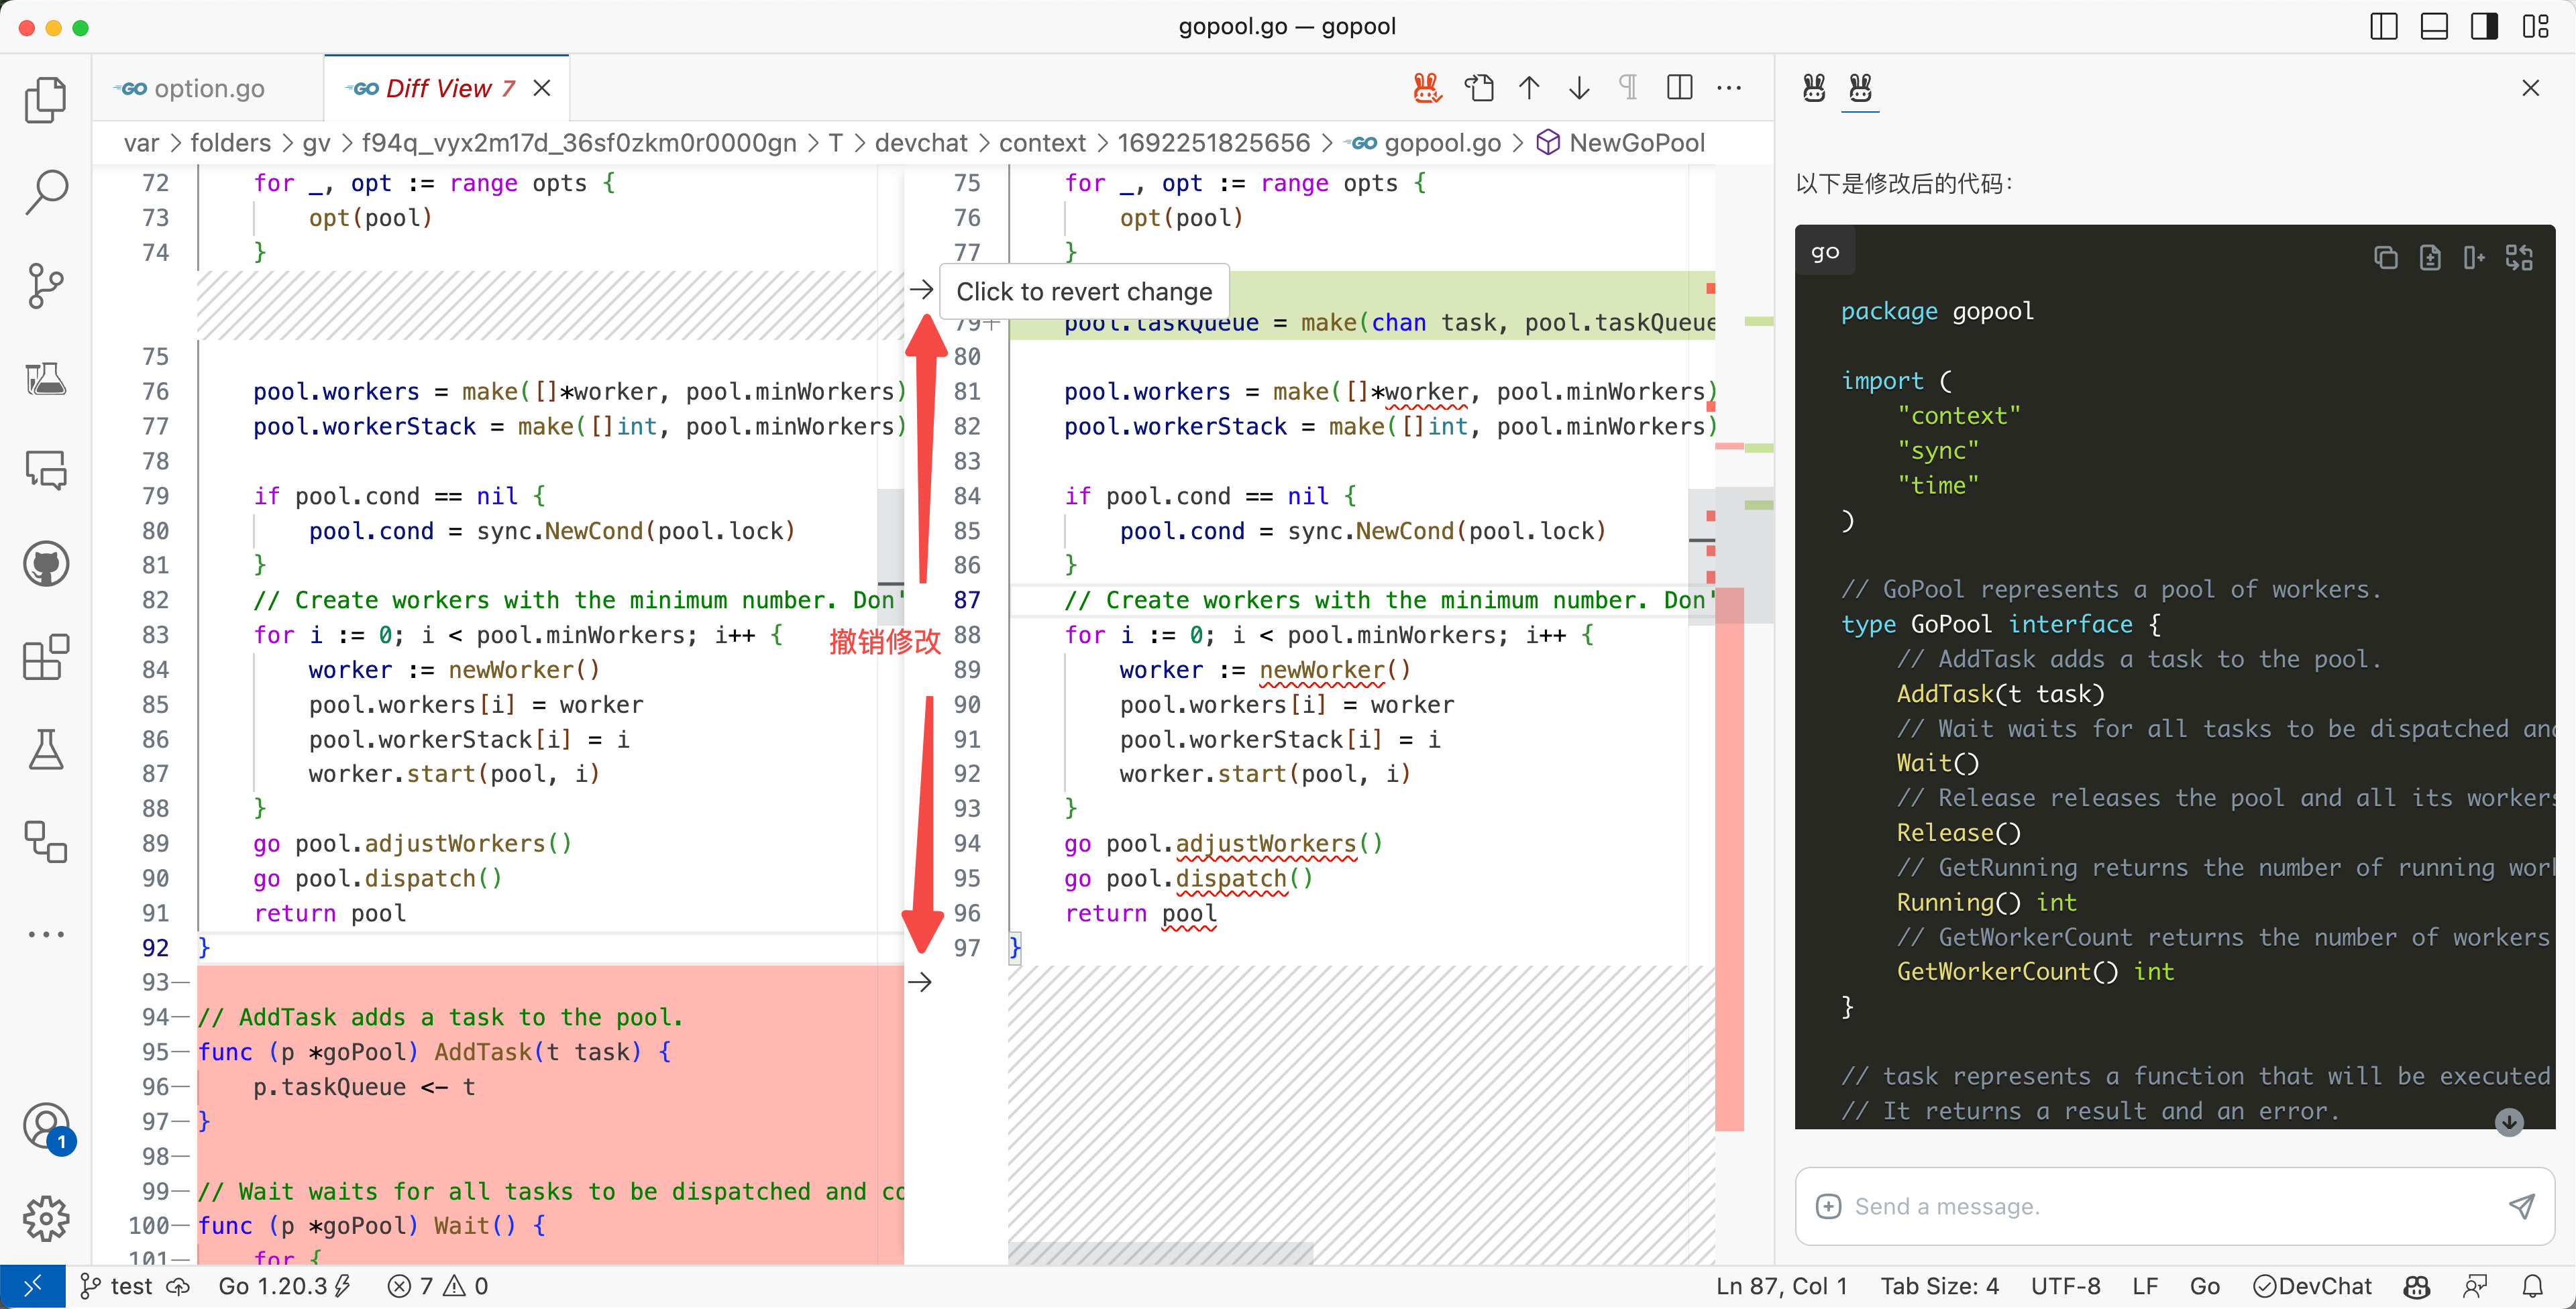Viewport: 2576px width, 1309px height.
Task: Open the Search view icon
Action: (46, 191)
